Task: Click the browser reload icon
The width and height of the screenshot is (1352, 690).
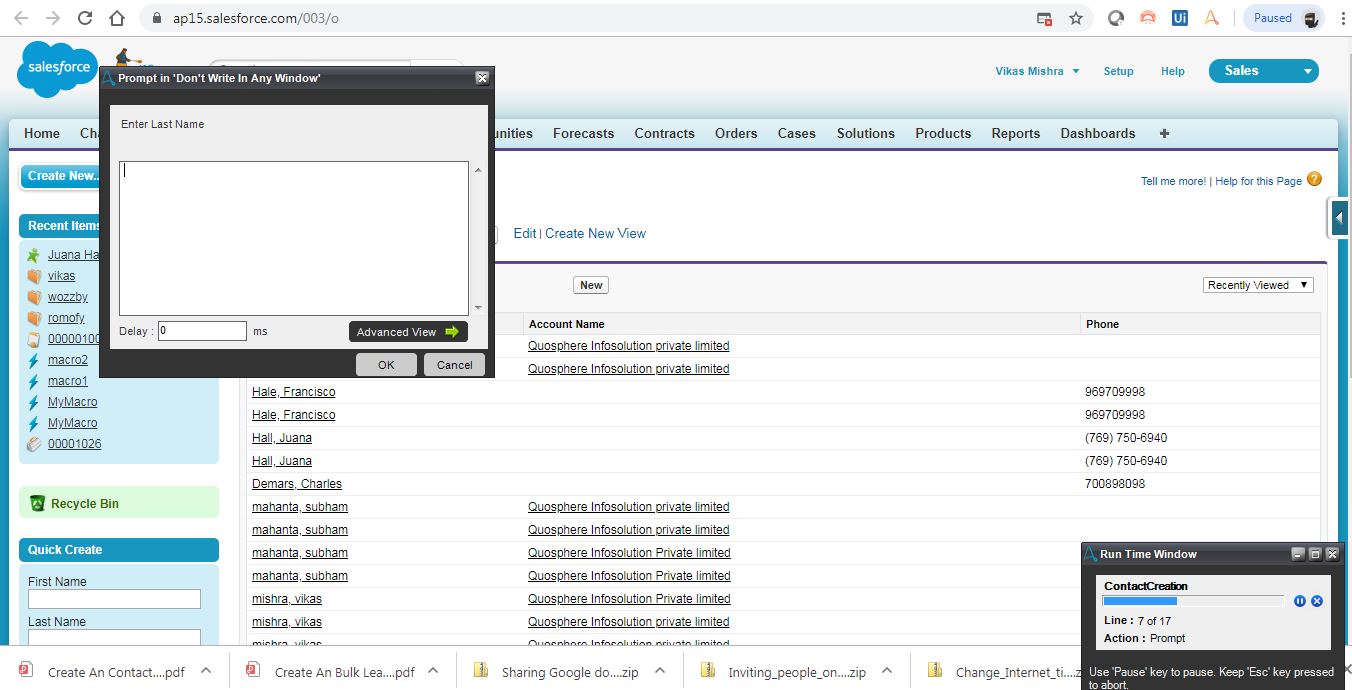Action: pos(85,18)
